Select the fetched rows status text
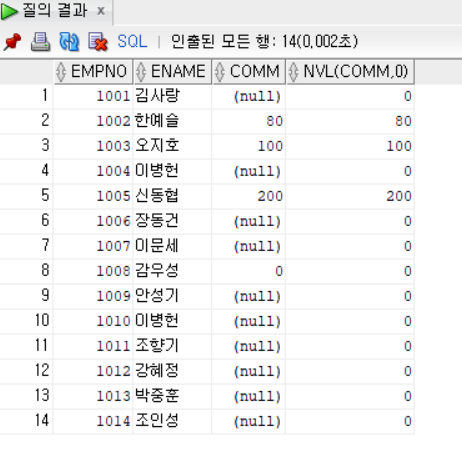This screenshot has width=462, height=450. pos(264,42)
